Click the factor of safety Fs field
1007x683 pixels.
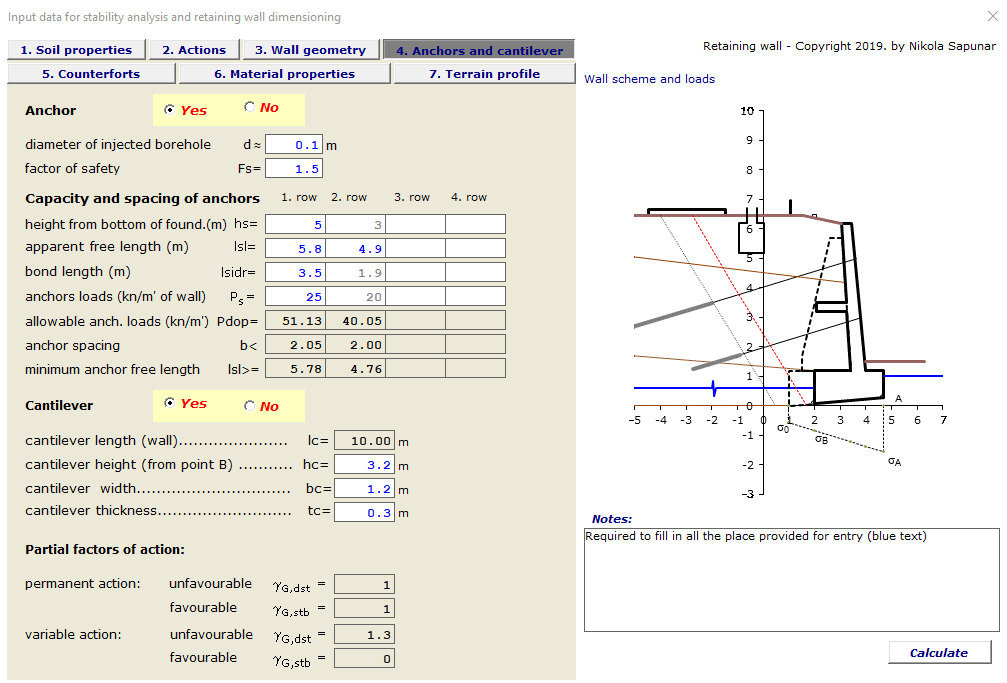coord(294,169)
